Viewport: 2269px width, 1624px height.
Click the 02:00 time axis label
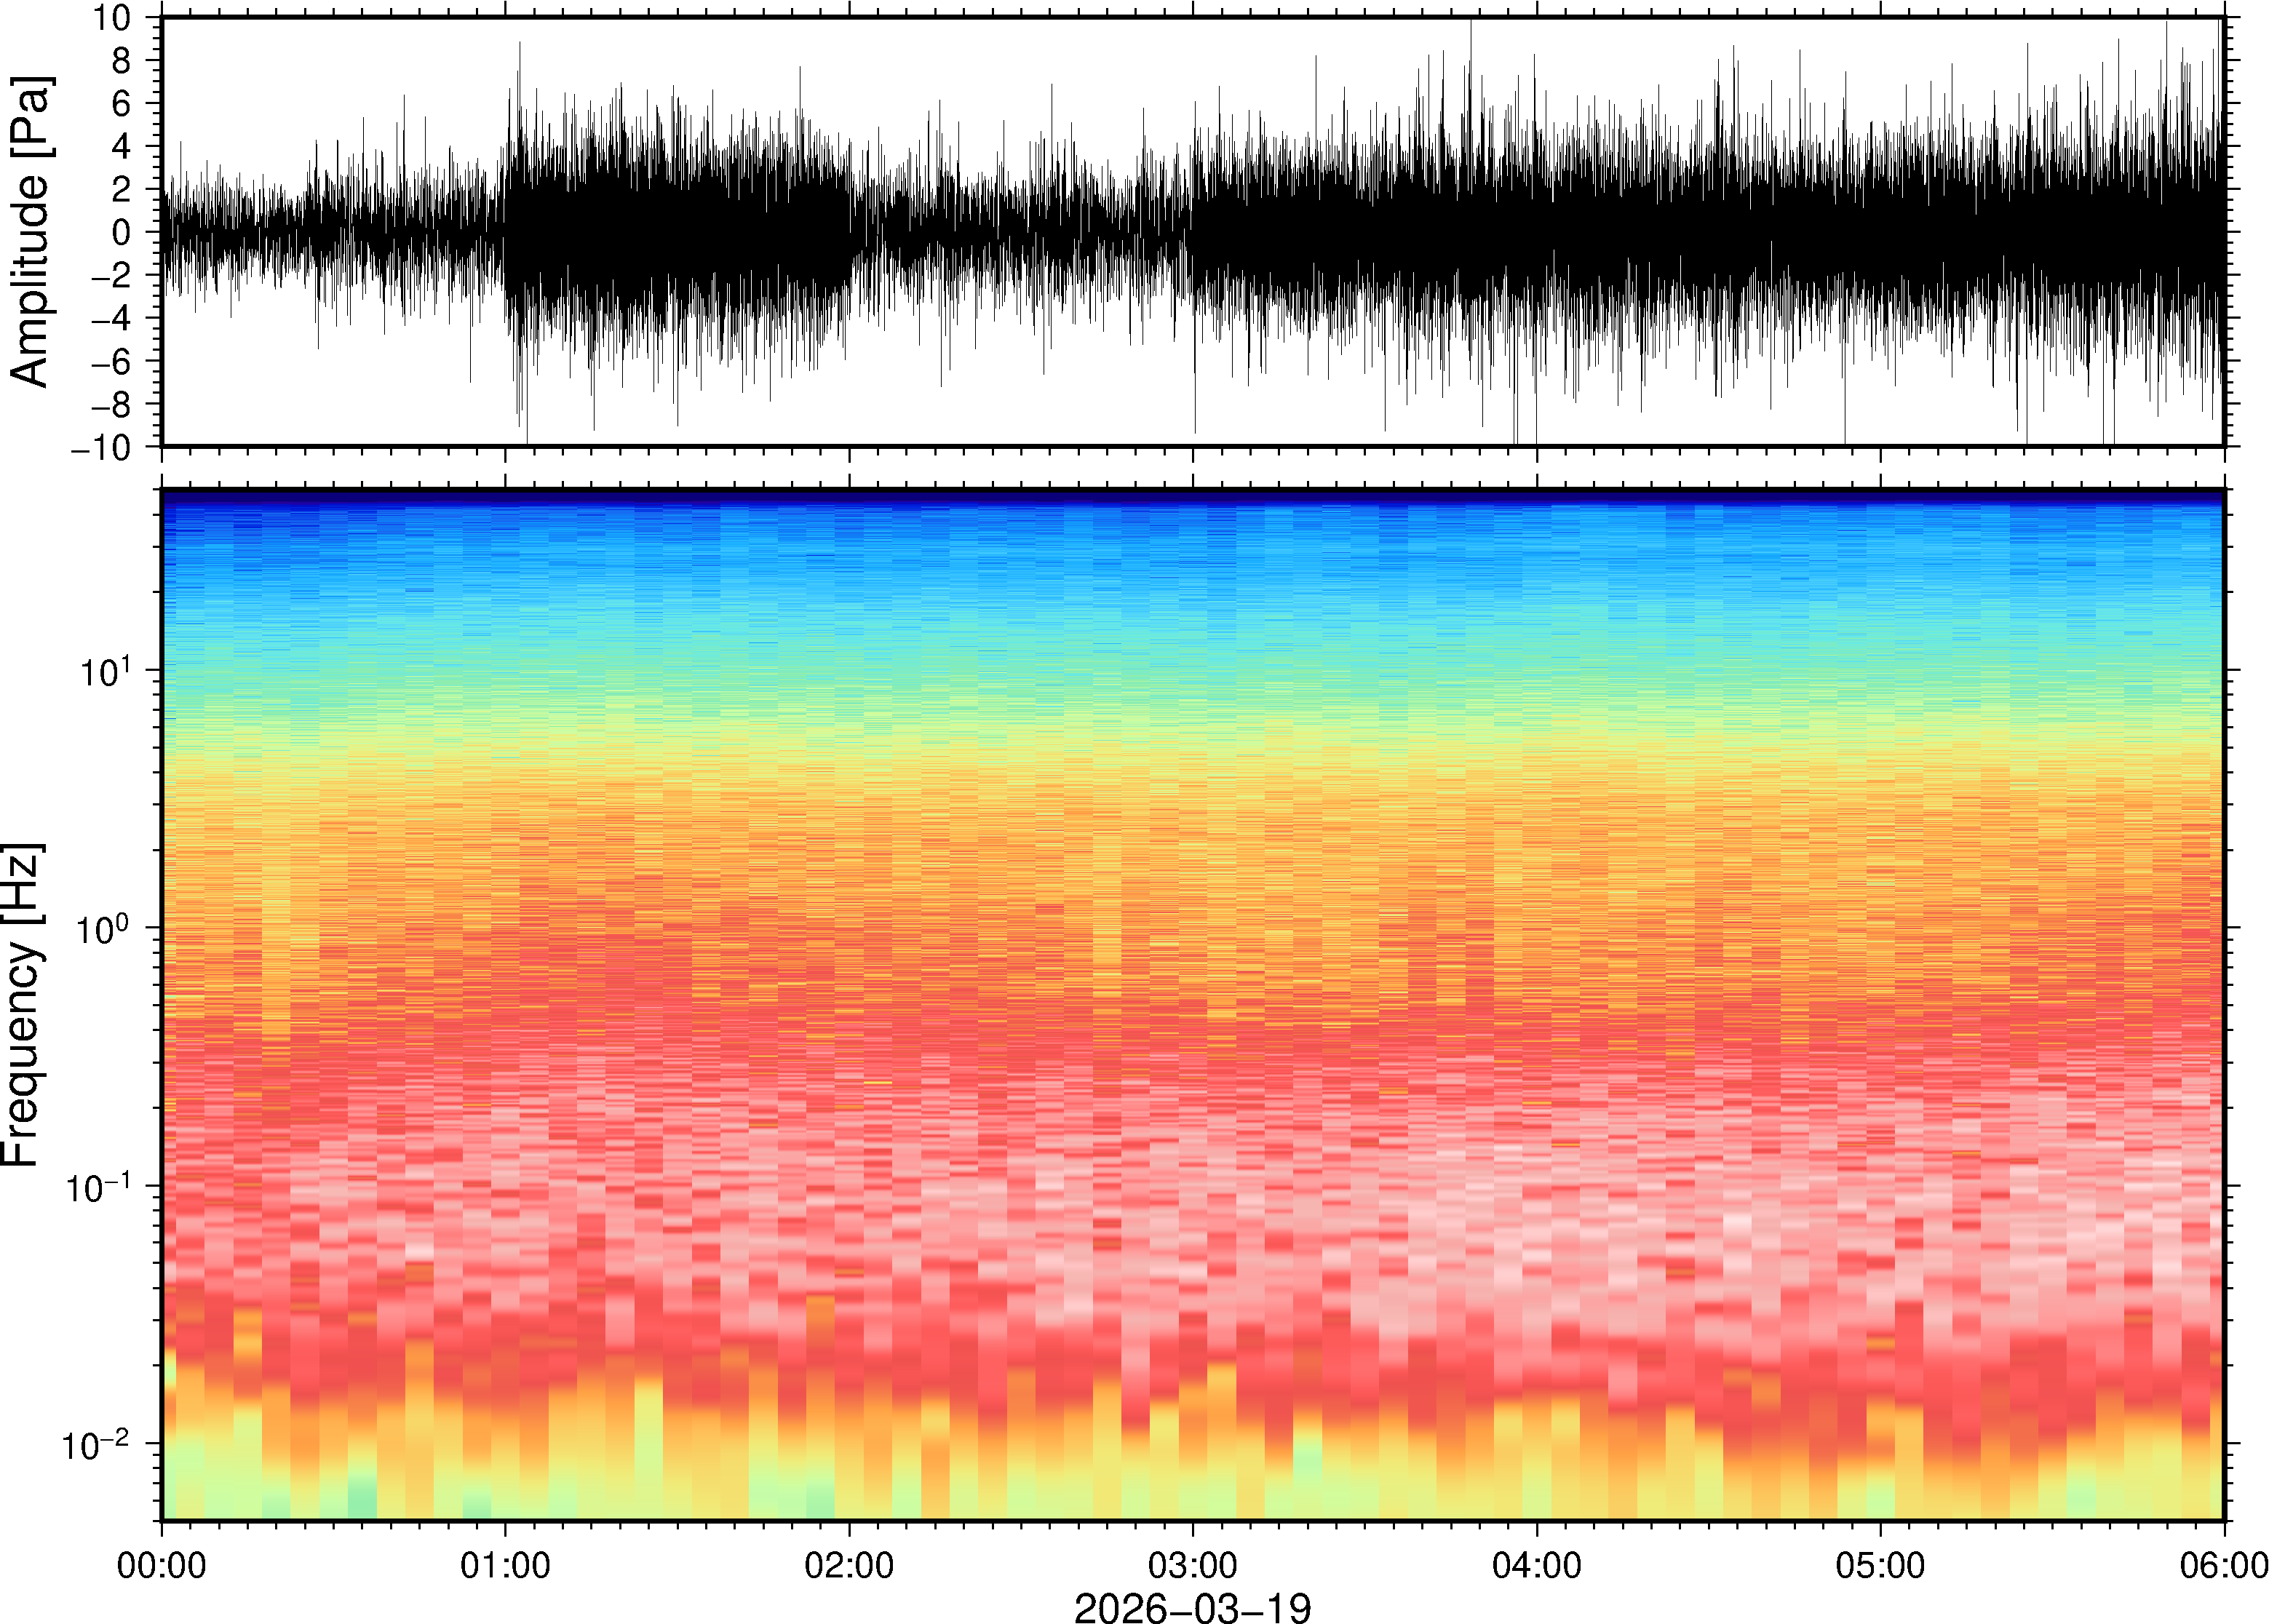pyautogui.click(x=849, y=1565)
